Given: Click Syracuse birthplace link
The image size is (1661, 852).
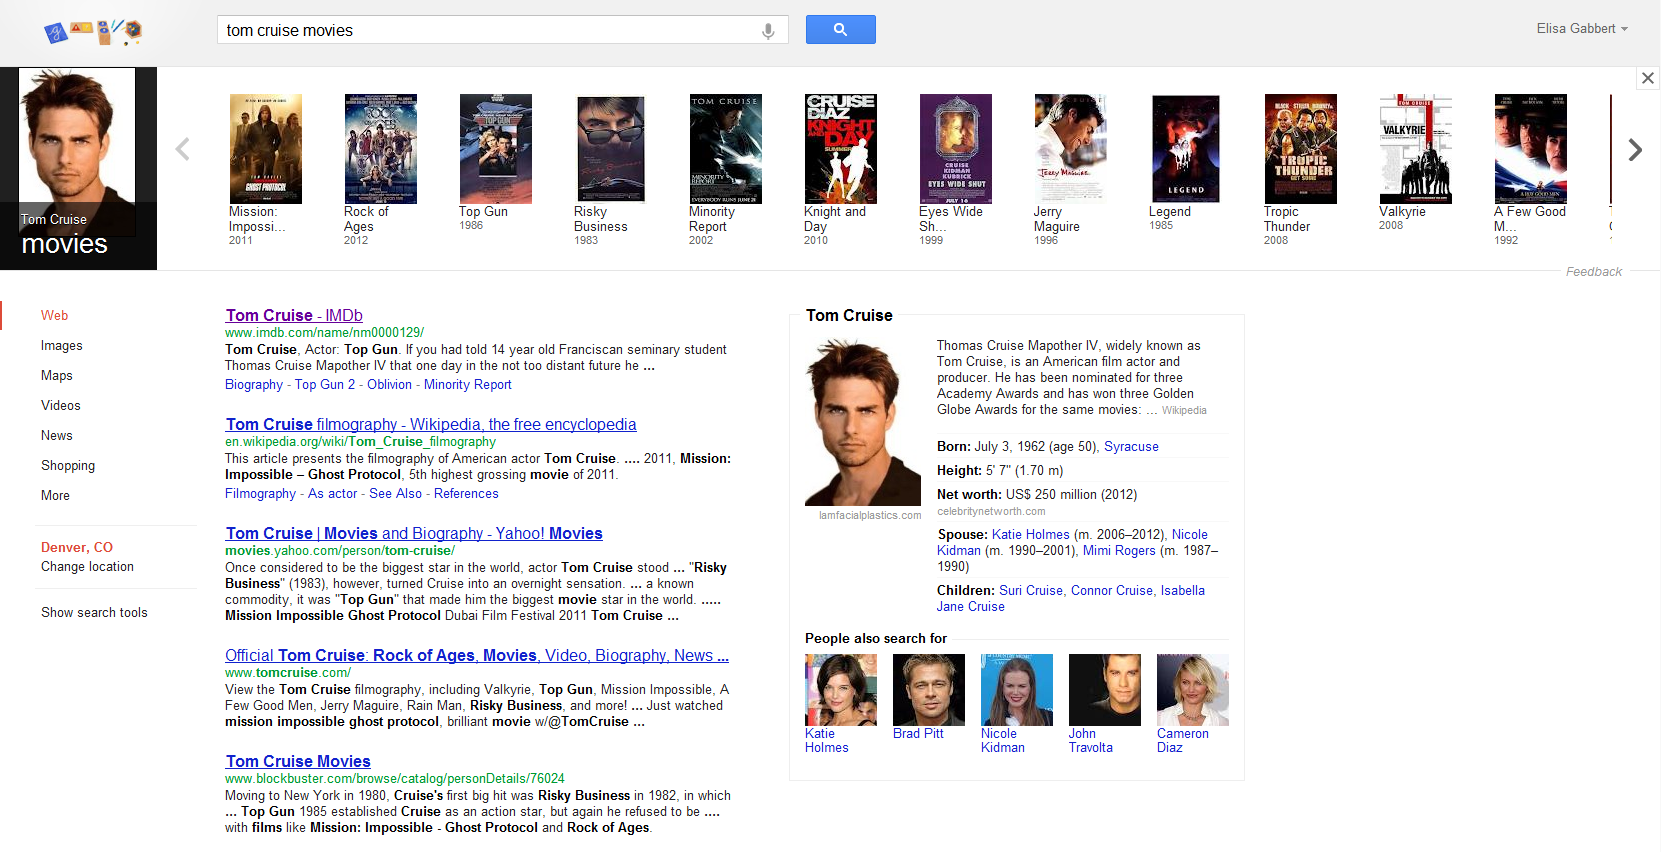Looking at the screenshot, I should pos(1131,446).
